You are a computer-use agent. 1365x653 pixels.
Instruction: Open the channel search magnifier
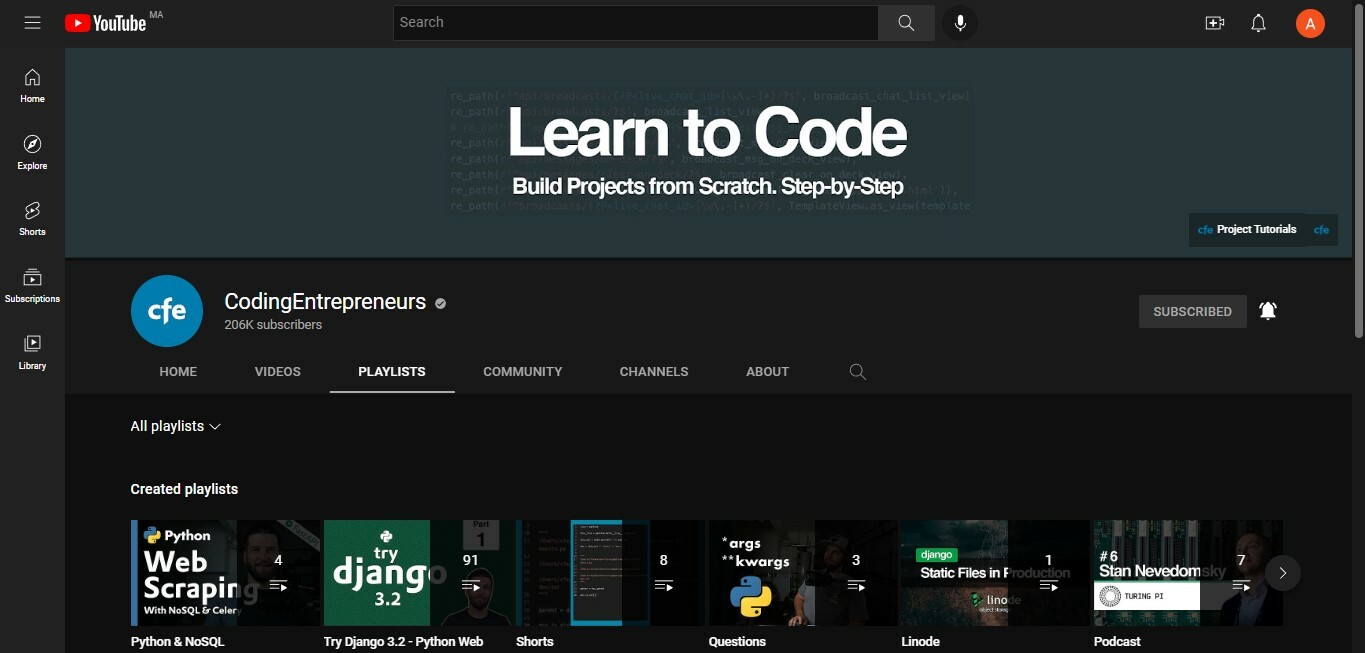point(857,371)
